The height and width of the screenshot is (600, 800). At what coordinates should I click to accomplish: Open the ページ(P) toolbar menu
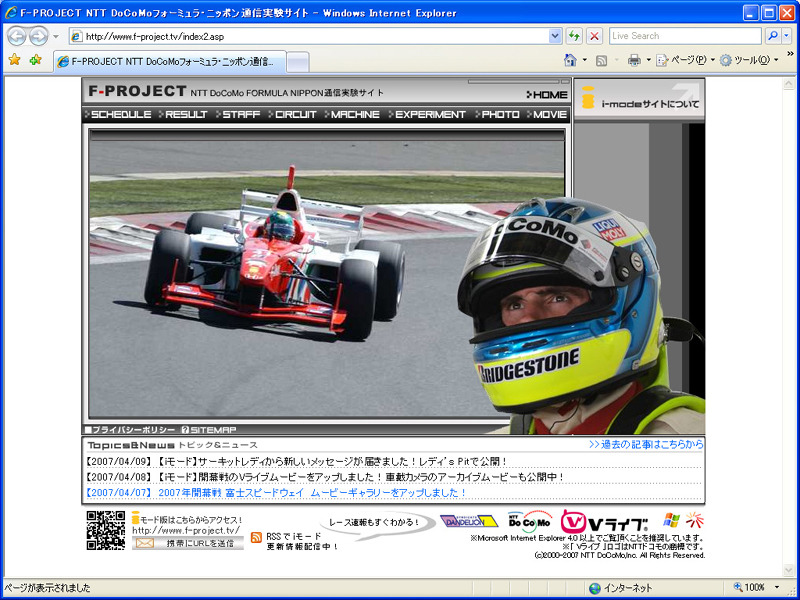685,60
